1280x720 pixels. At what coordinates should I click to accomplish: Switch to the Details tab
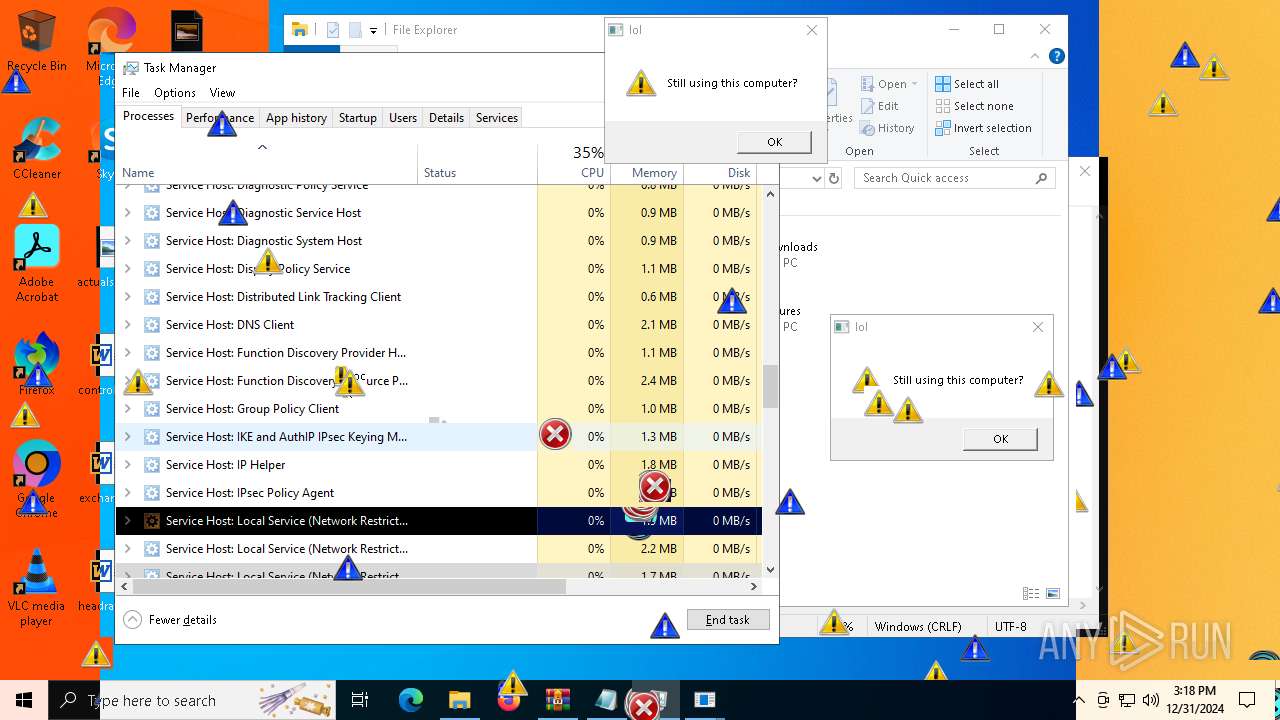[x=446, y=118]
